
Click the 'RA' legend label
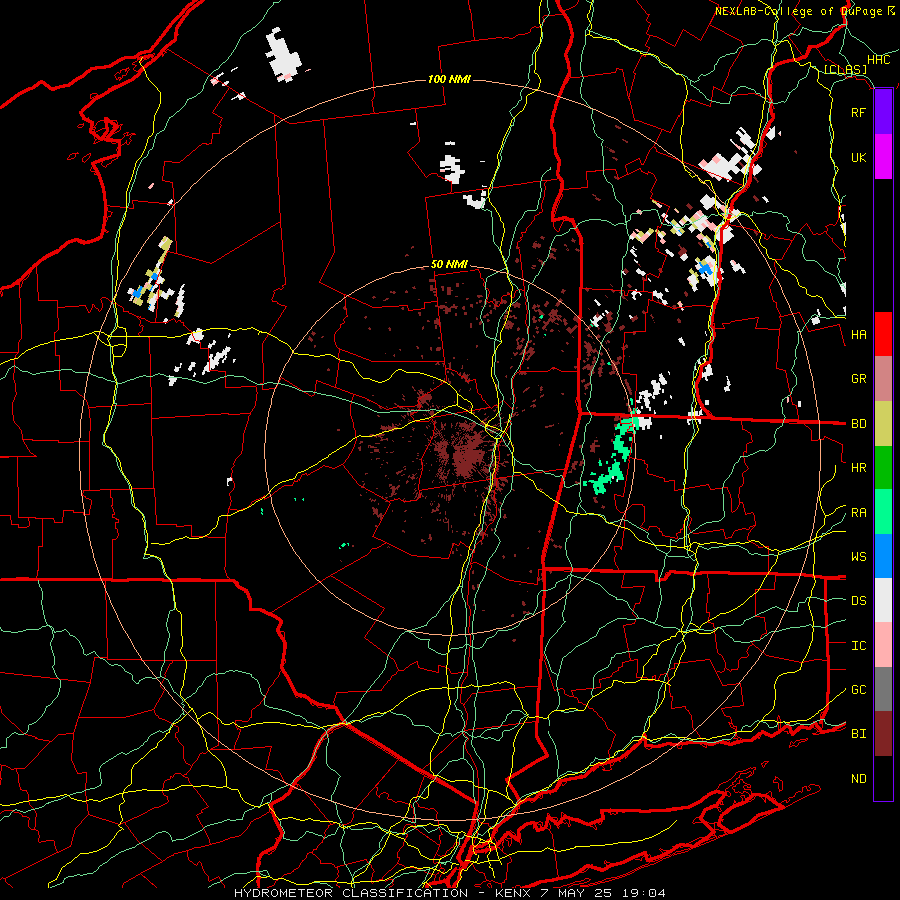(x=858, y=513)
